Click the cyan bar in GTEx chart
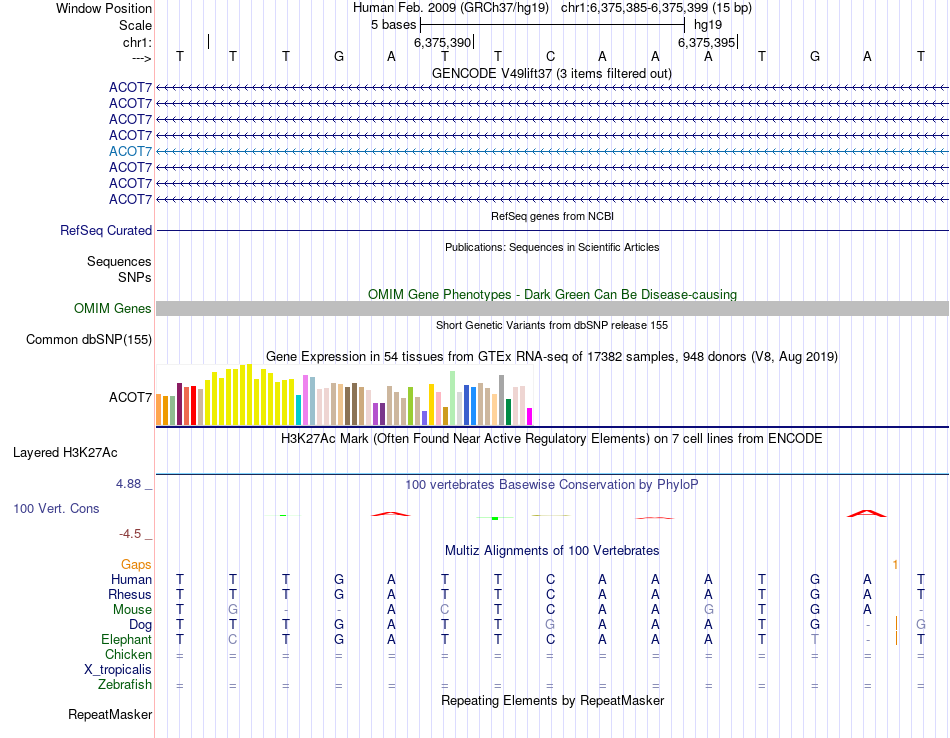The height and width of the screenshot is (738, 950). 299,410
